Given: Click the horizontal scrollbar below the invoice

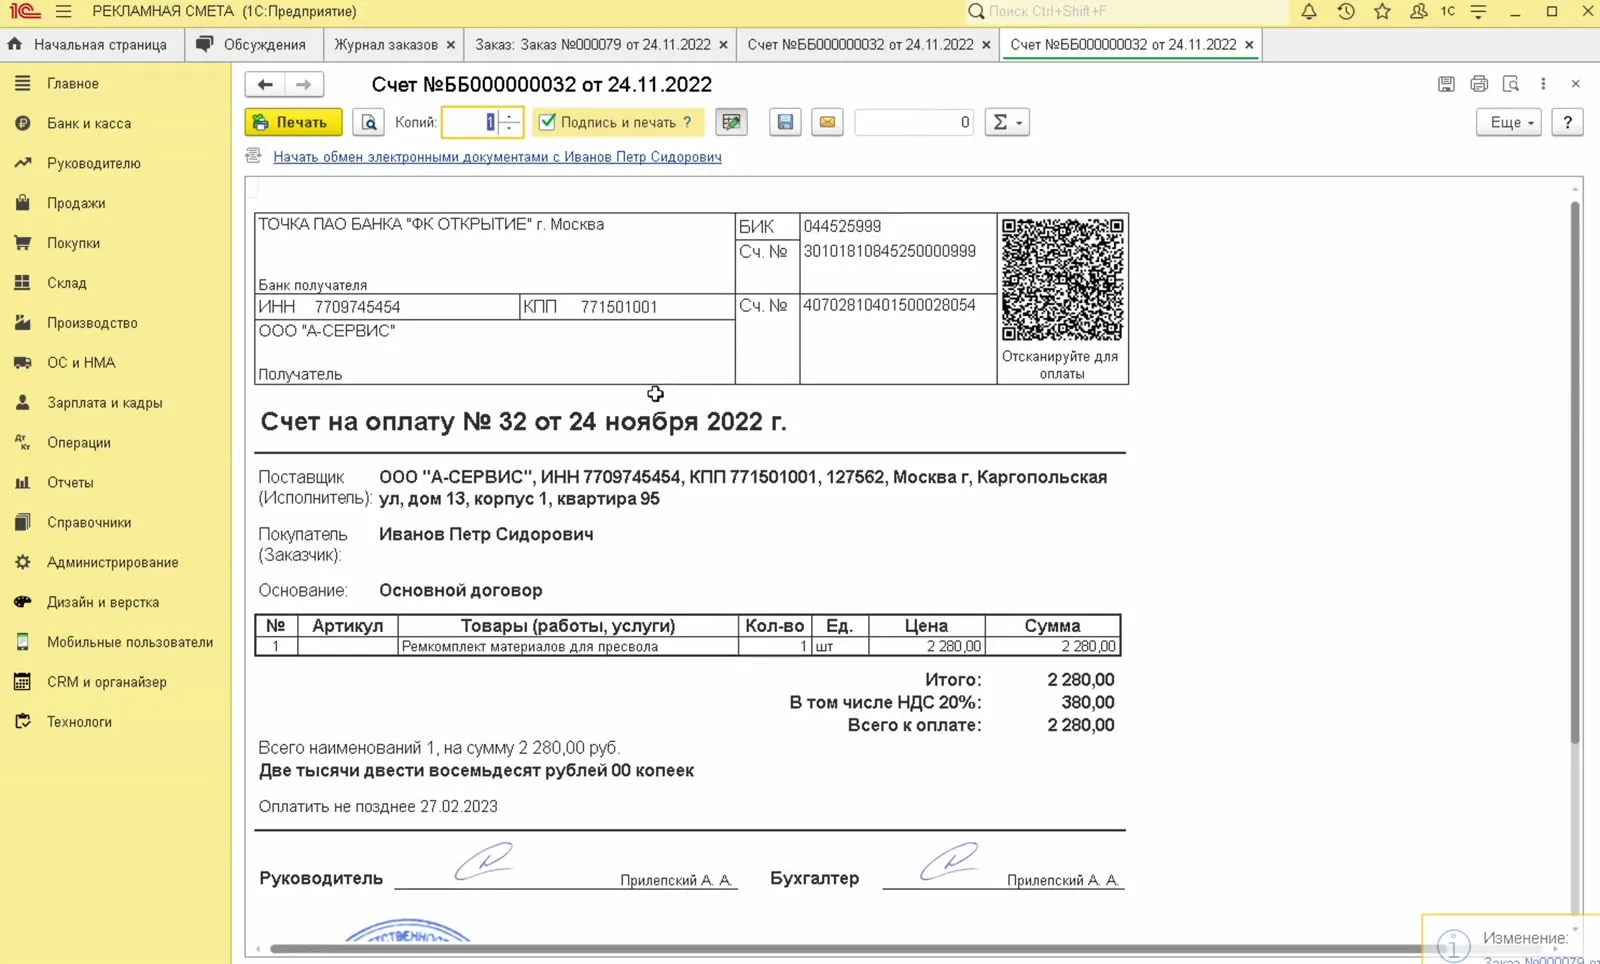Looking at the screenshot, I should coord(845,948).
